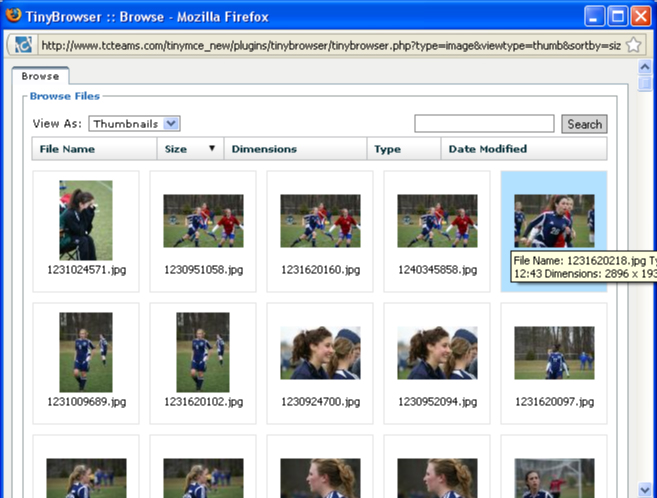The height and width of the screenshot is (498, 657).
Task: Click the file name text 1231620160.jpg
Action: (x=321, y=270)
